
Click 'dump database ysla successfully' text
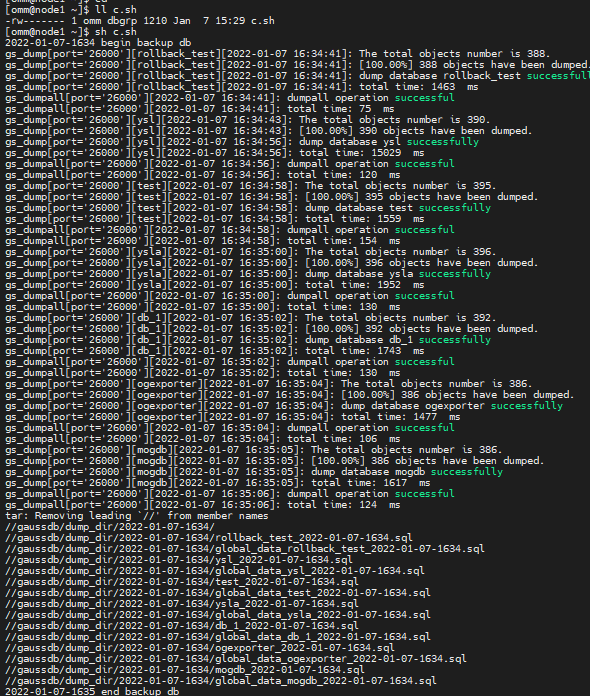click(398, 274)
